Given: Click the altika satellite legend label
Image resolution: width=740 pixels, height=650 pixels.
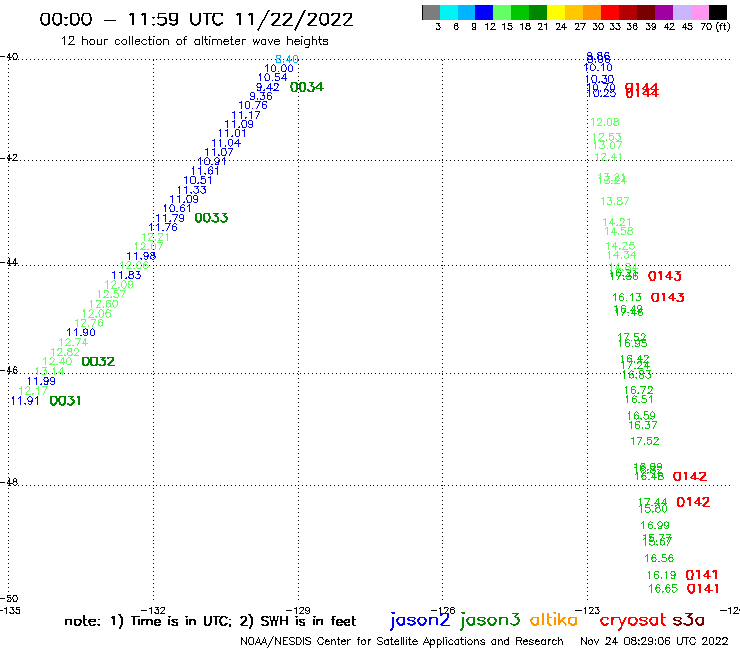Looking at the screenshot, I should 554,620.
